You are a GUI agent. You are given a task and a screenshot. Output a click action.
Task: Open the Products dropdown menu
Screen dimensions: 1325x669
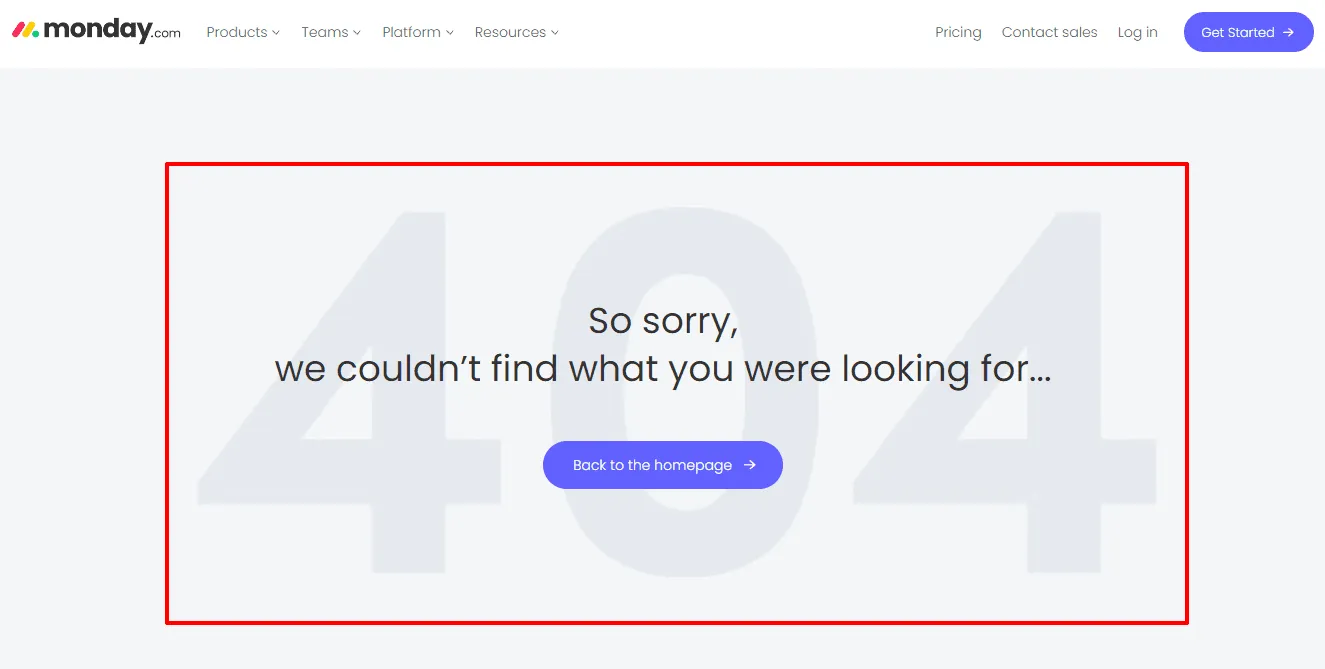point(236,32)
